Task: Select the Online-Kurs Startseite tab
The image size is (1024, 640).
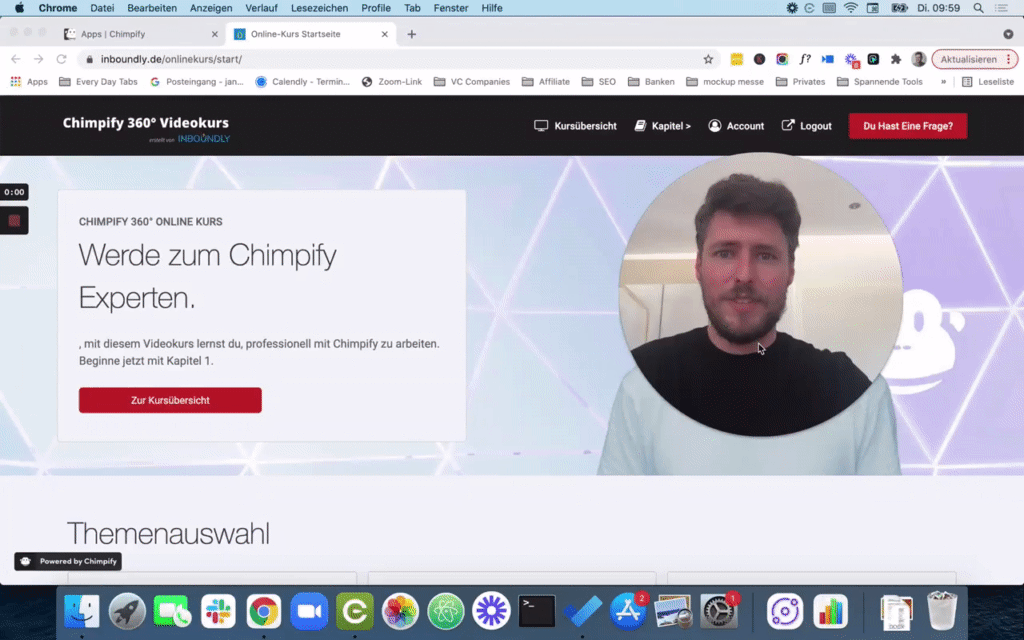Action: click(310, 34)
